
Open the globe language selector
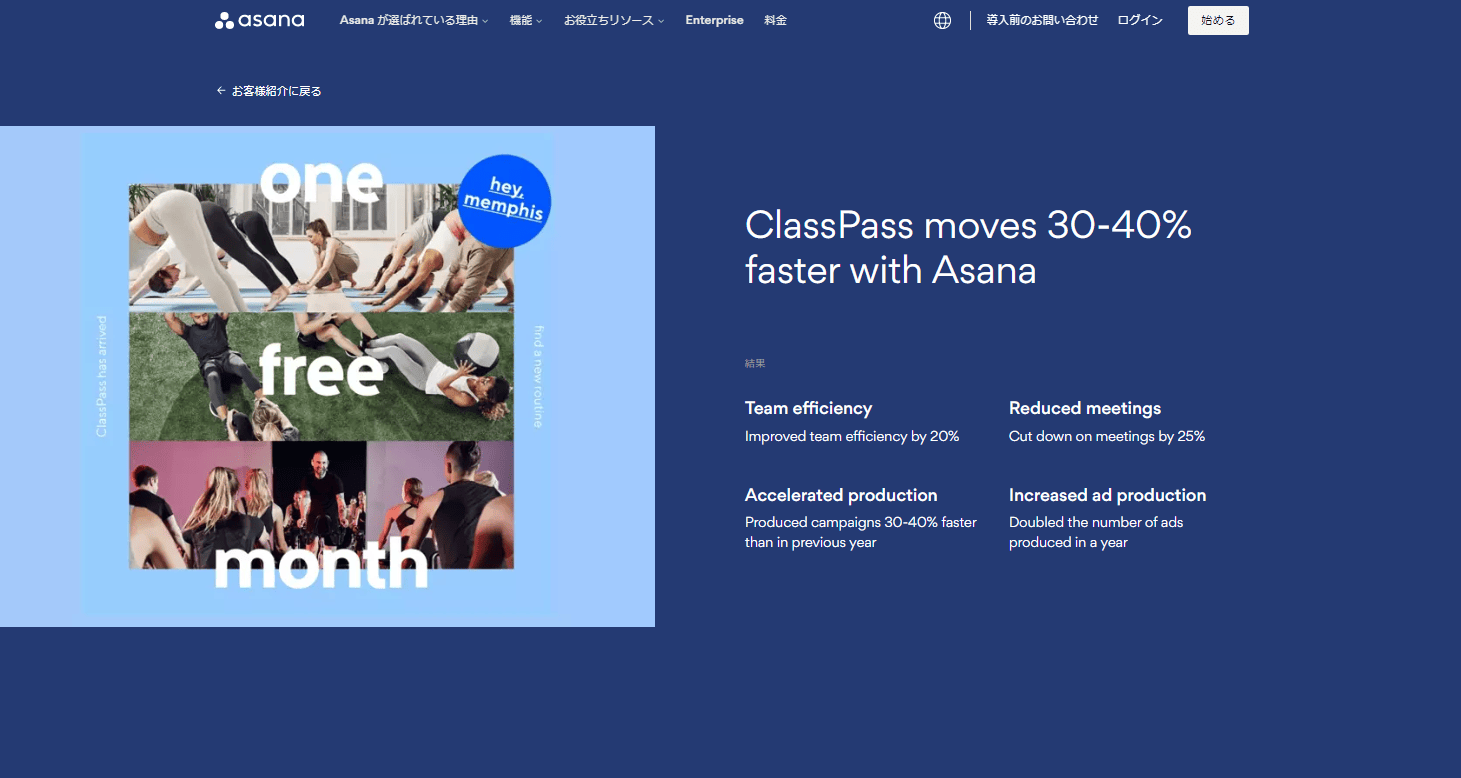point(942,20)
